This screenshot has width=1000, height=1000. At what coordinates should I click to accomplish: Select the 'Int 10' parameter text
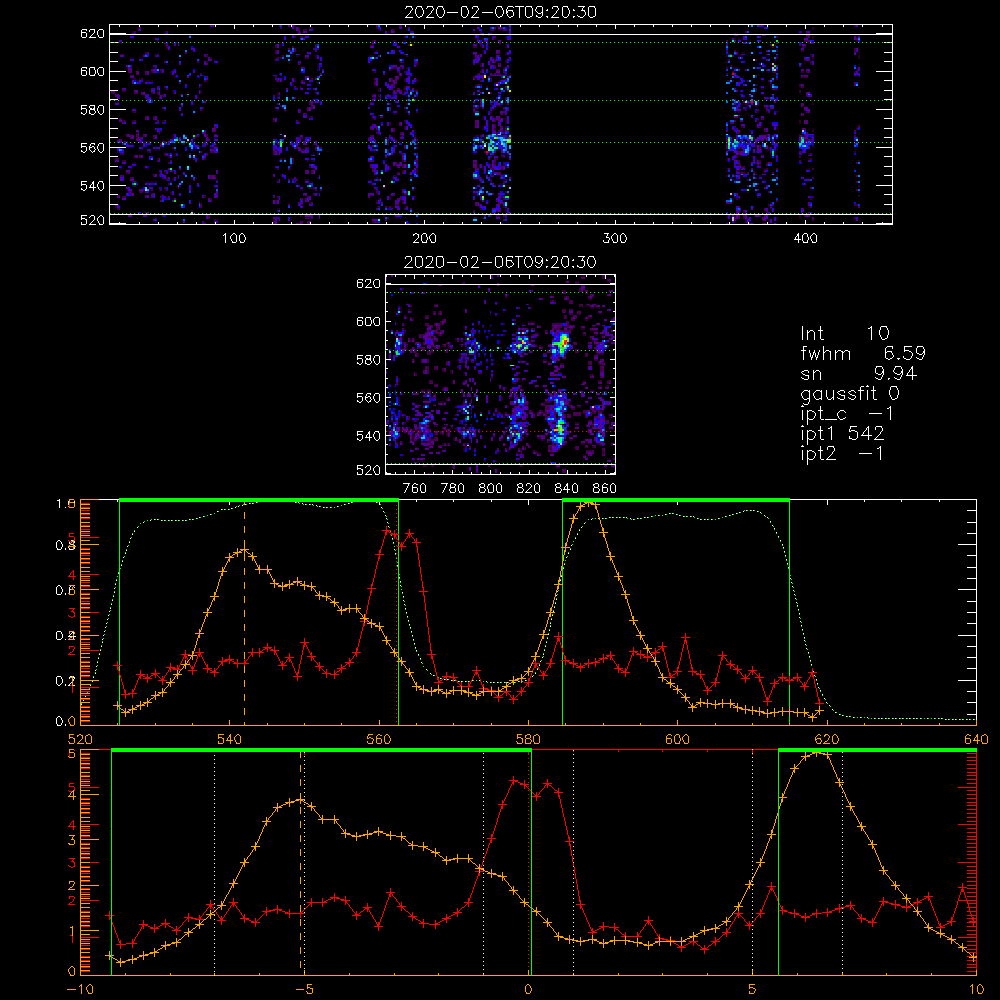tap(844, 333)
